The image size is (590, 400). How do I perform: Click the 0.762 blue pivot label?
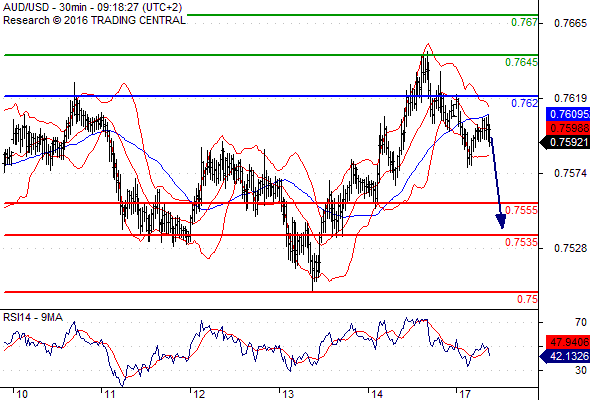pyautogui.click(x=525, y=103)
